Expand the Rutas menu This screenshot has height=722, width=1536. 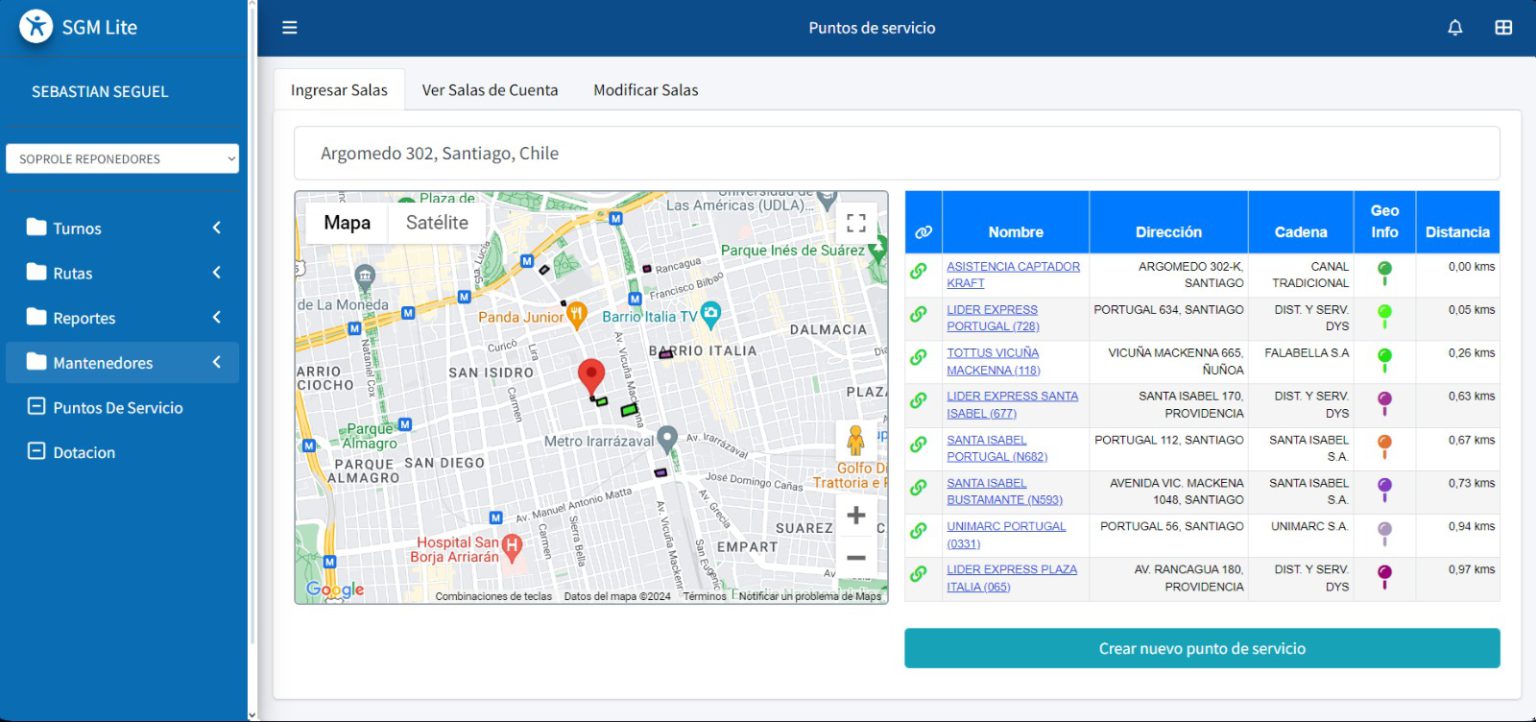[x=123, y=273]
